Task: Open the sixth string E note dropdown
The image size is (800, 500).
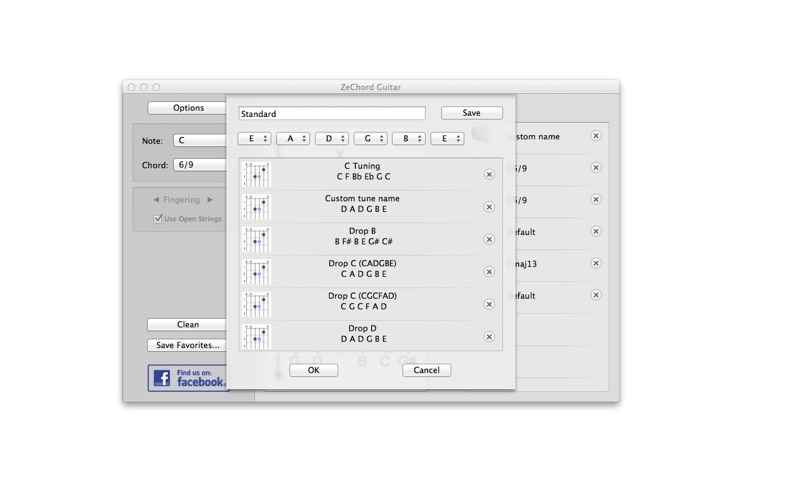Action: (254, 138)
